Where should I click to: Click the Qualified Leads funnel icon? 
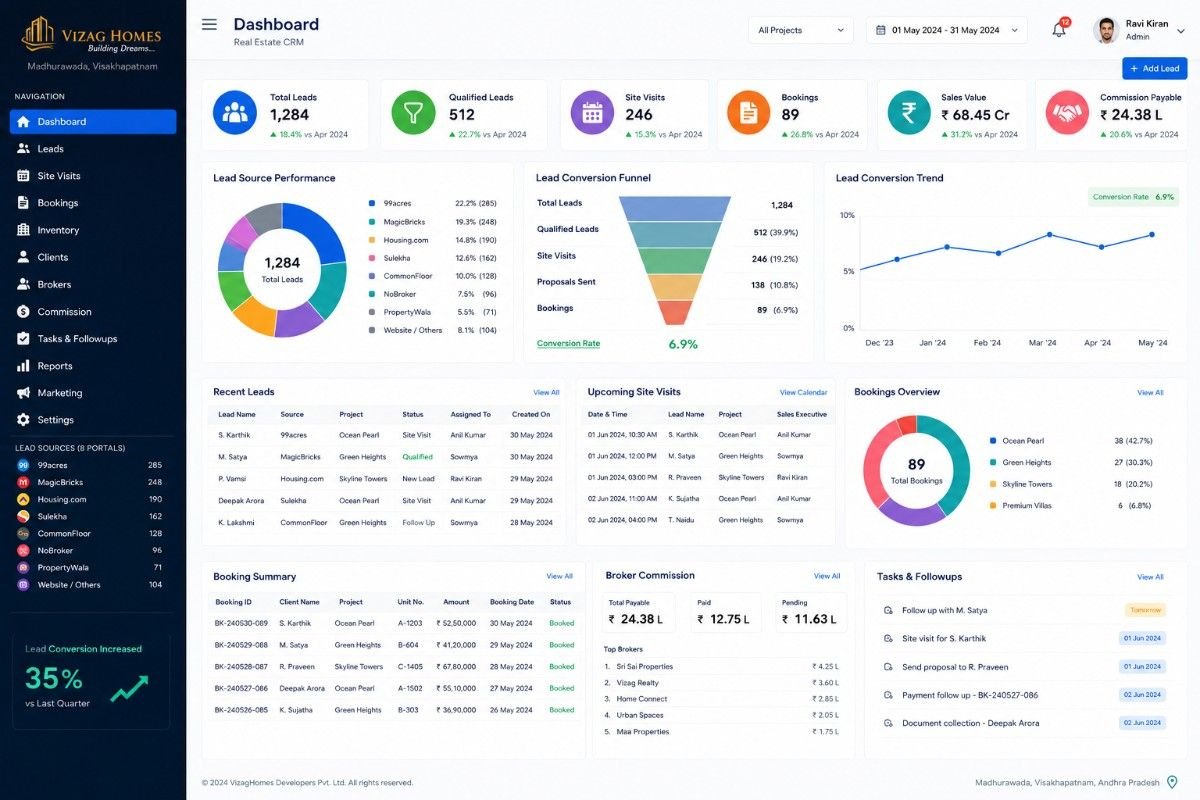pyautogui.click(x=413, y=112)
